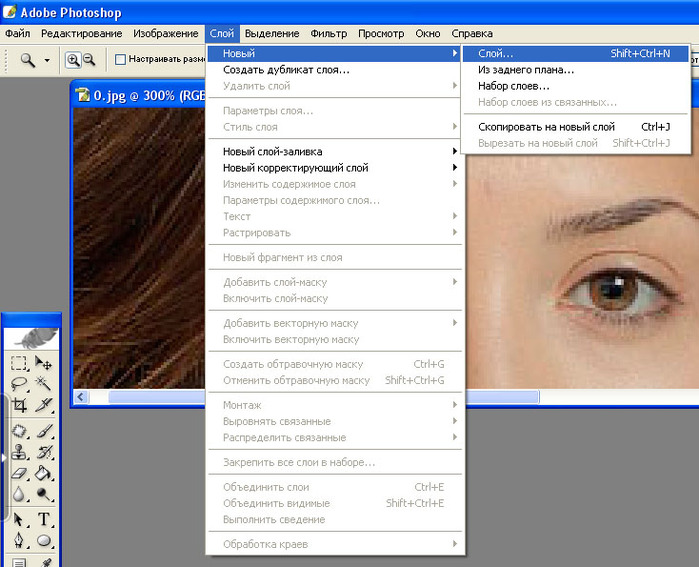Click the 0.jpg document window icon
This screenshot has width=699, height=567.
tap(82, 95)
